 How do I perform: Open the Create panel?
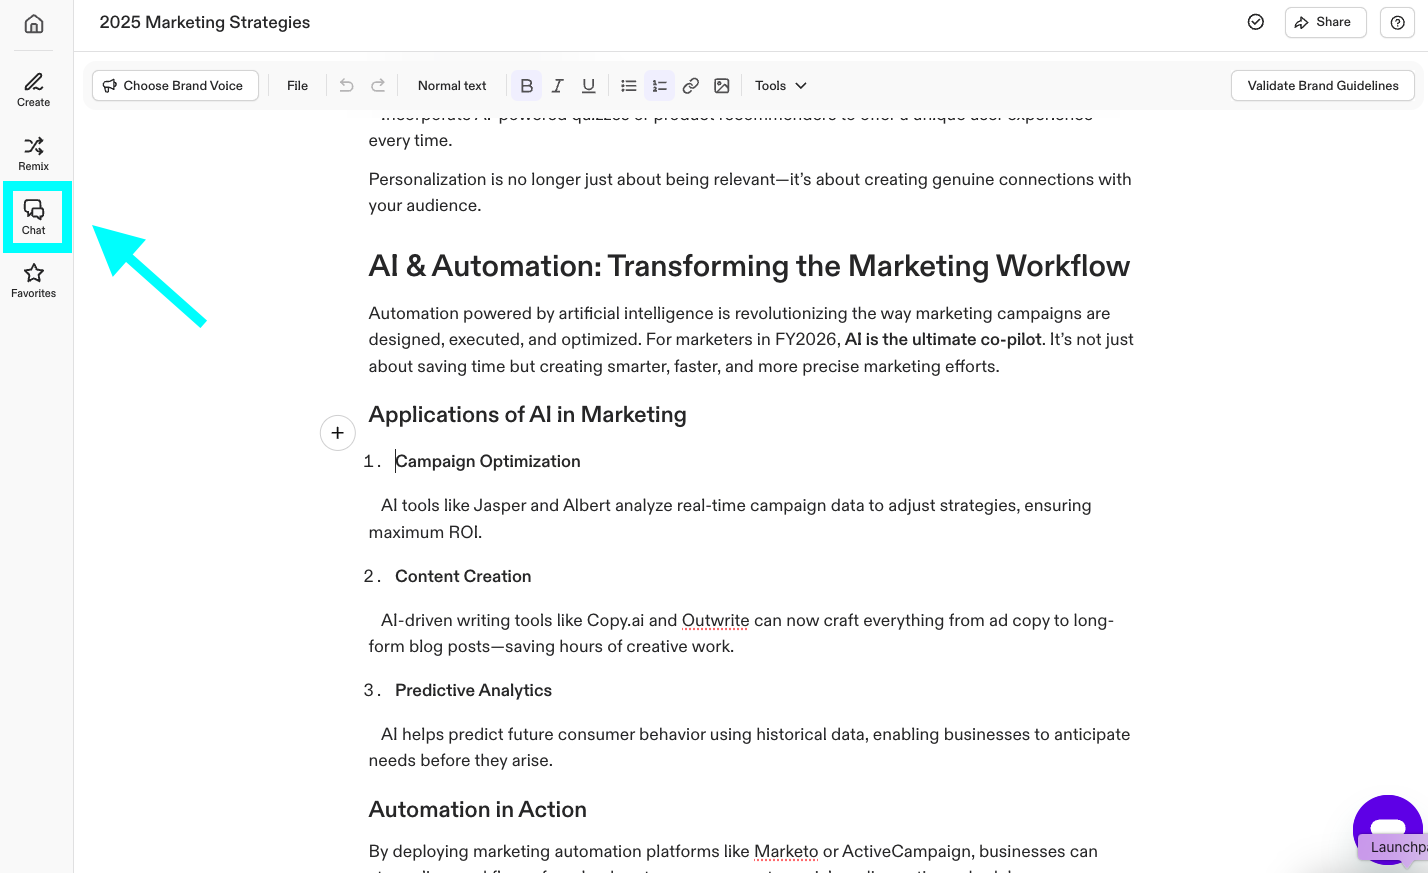click(34, 89)
